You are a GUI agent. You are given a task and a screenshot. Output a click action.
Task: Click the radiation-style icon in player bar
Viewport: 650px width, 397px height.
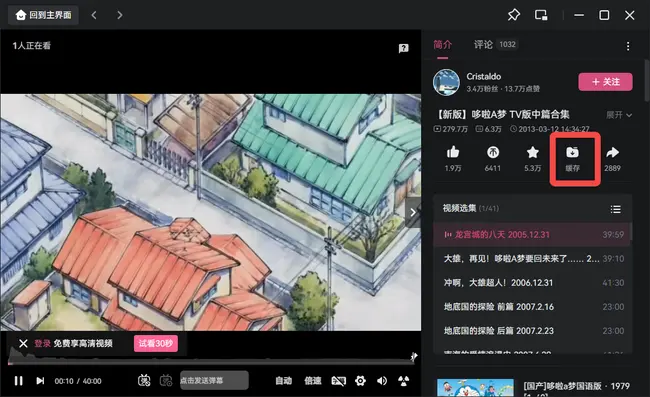(403, 380)
